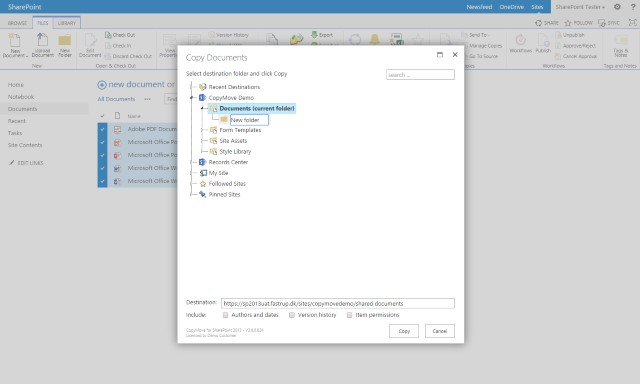Select the CopyMove Demo site icon
This screenshot has height=384, width=640.
tap(202, 98)
